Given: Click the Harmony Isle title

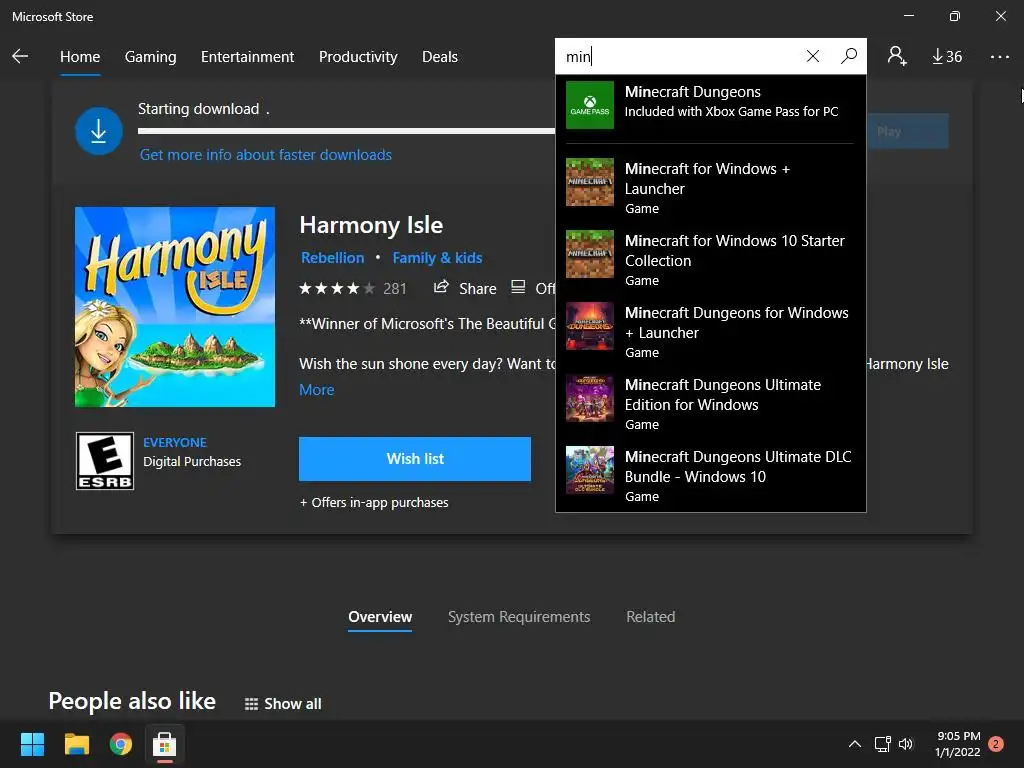Looking at the screenshot, I should [x=371, y=225].
